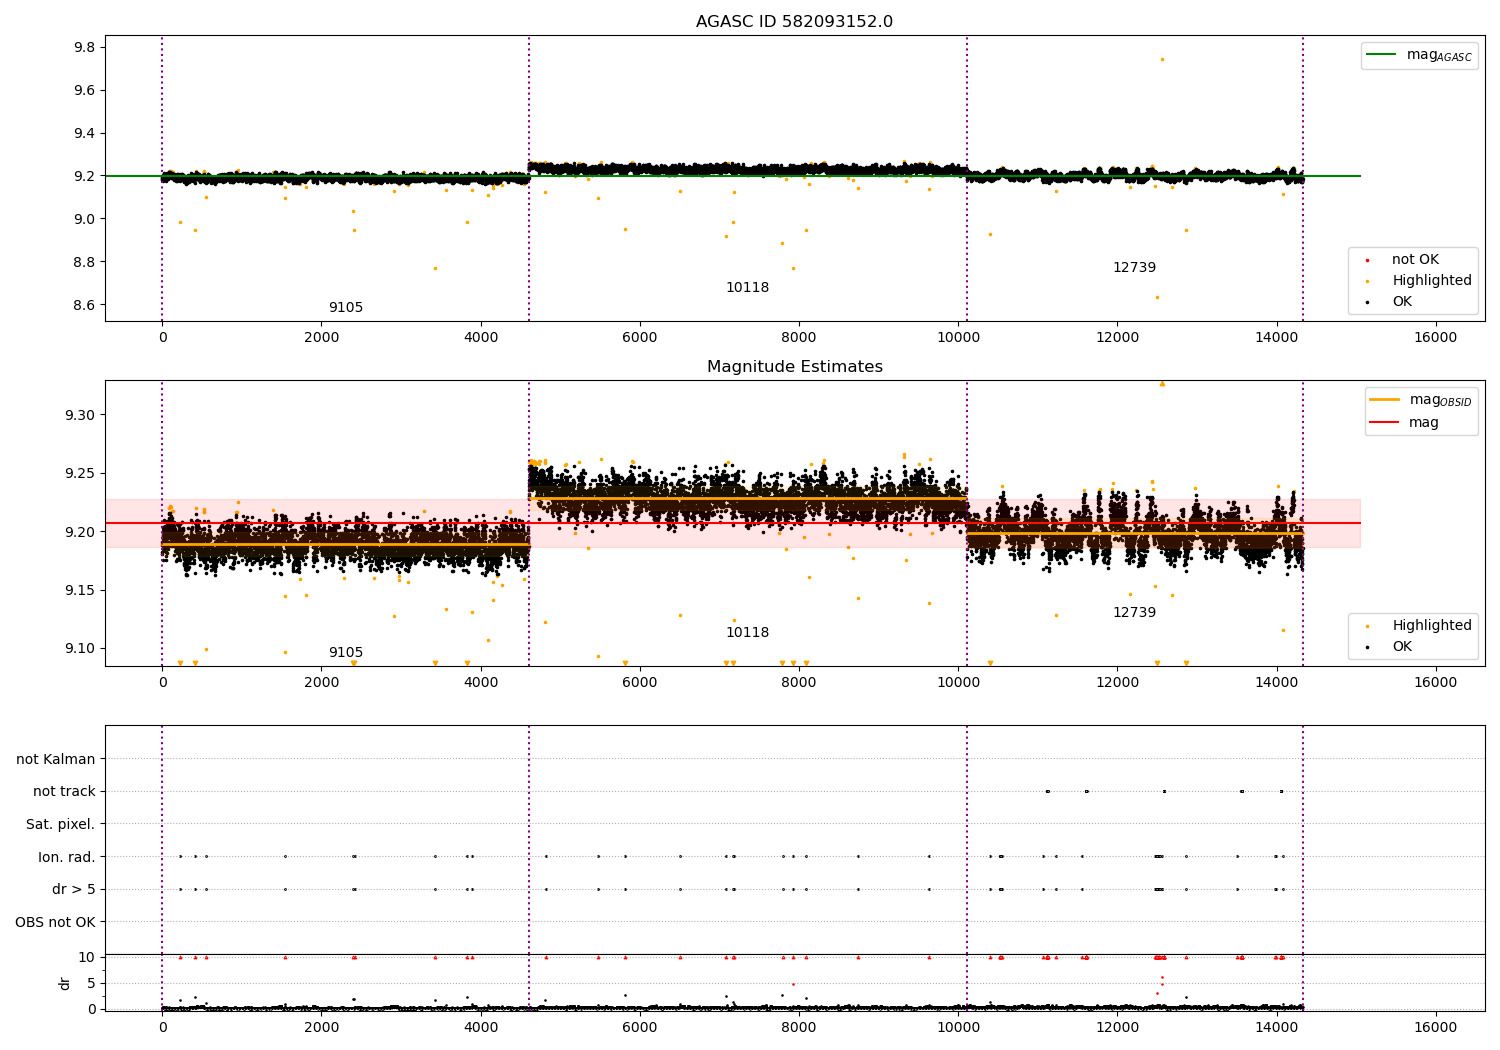Click x-axis tick 2000 below the bottom plot
1500x1050 pixels.
pos(321,1028)
